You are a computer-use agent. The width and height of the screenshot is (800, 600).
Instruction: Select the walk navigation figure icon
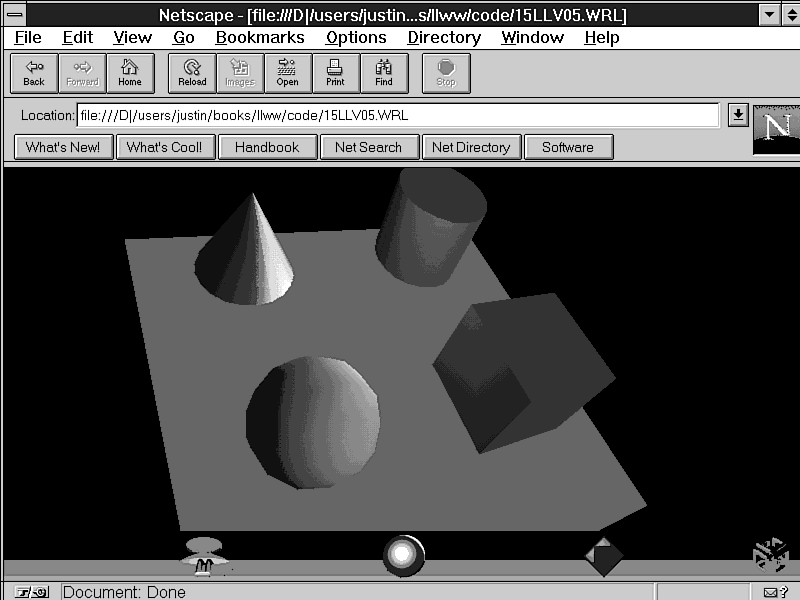coord(204,557)
